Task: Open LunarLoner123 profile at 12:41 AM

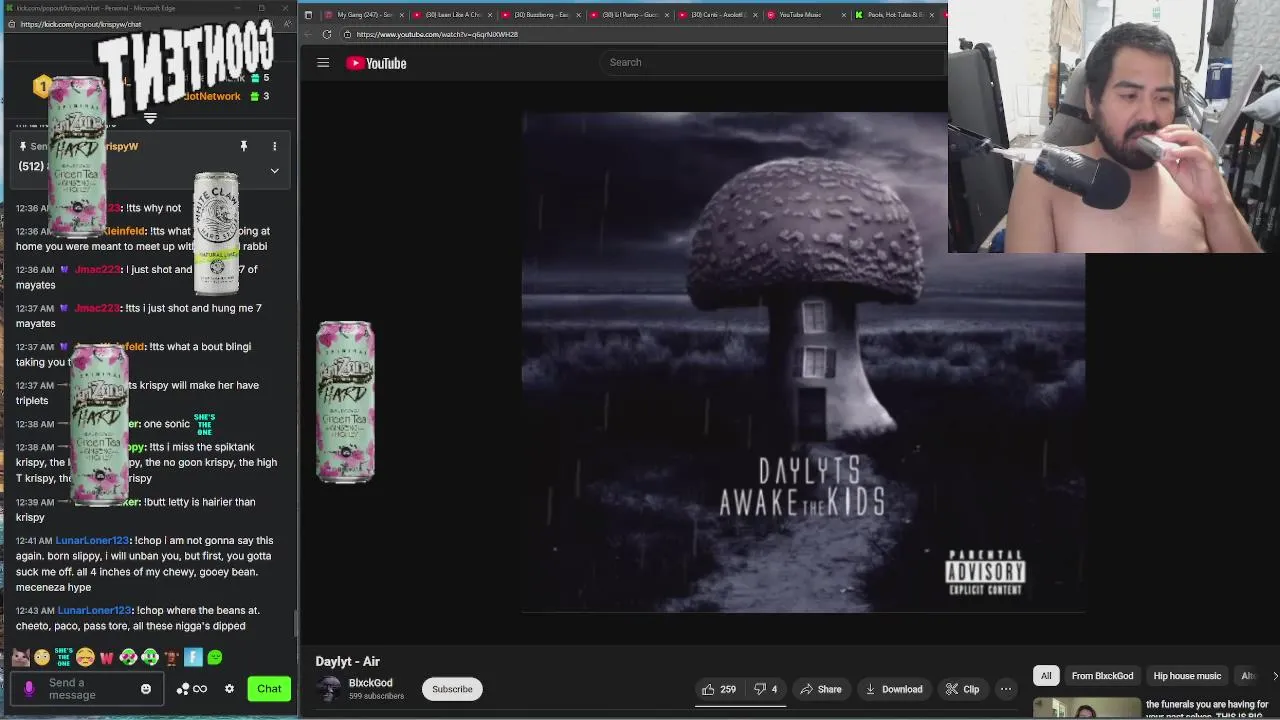Action: coord(92,540)
